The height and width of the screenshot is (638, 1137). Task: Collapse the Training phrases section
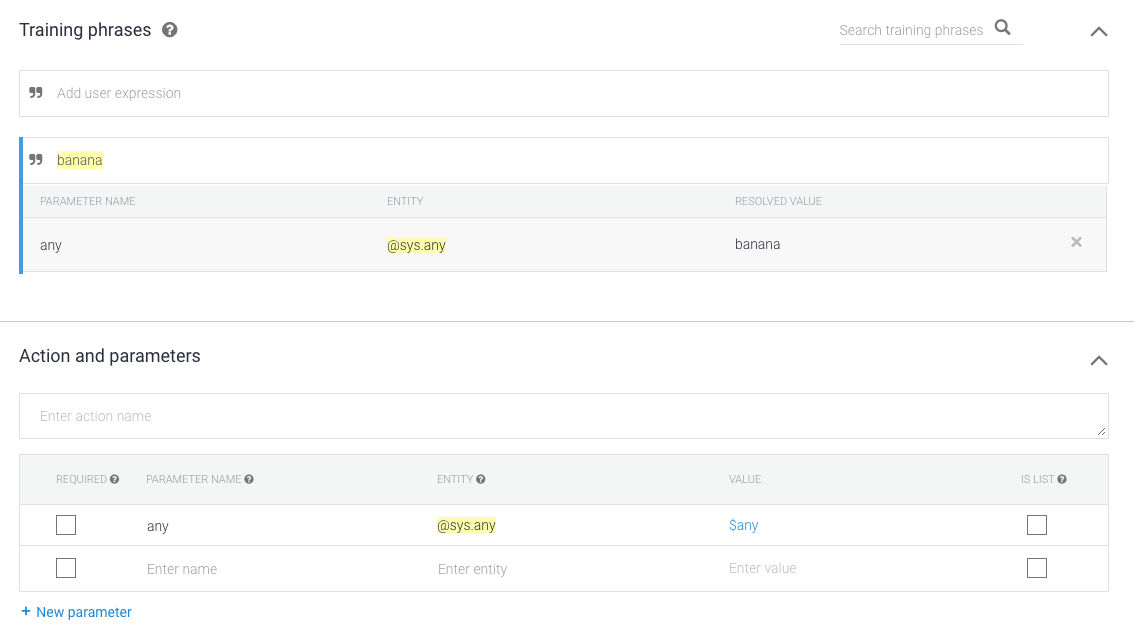(x=1098, y=31)
